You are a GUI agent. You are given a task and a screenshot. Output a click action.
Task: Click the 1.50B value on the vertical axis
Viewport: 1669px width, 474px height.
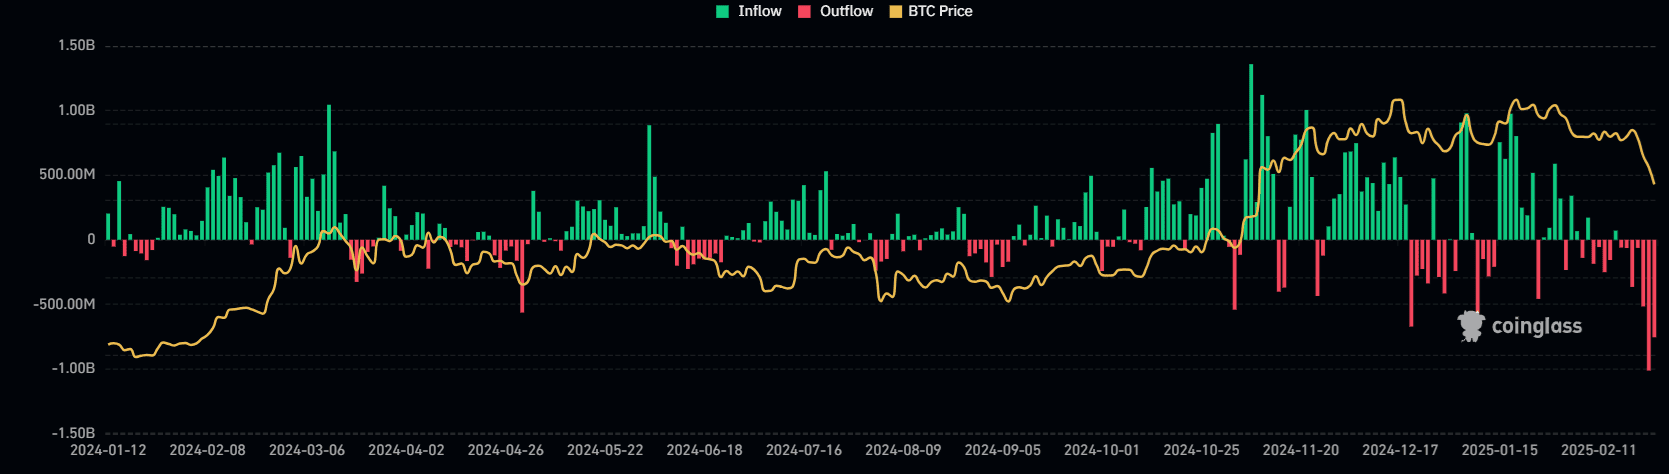click(x=76, y=46)
